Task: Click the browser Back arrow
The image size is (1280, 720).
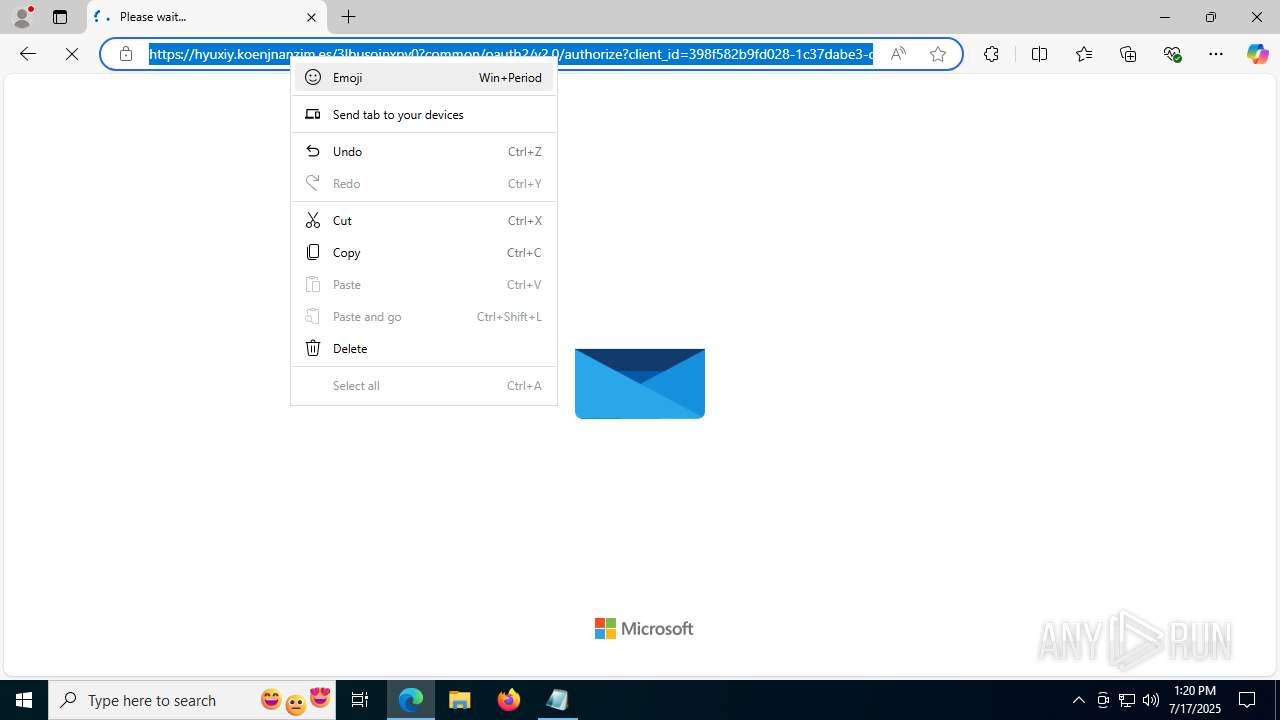Action: click(28, 54)
